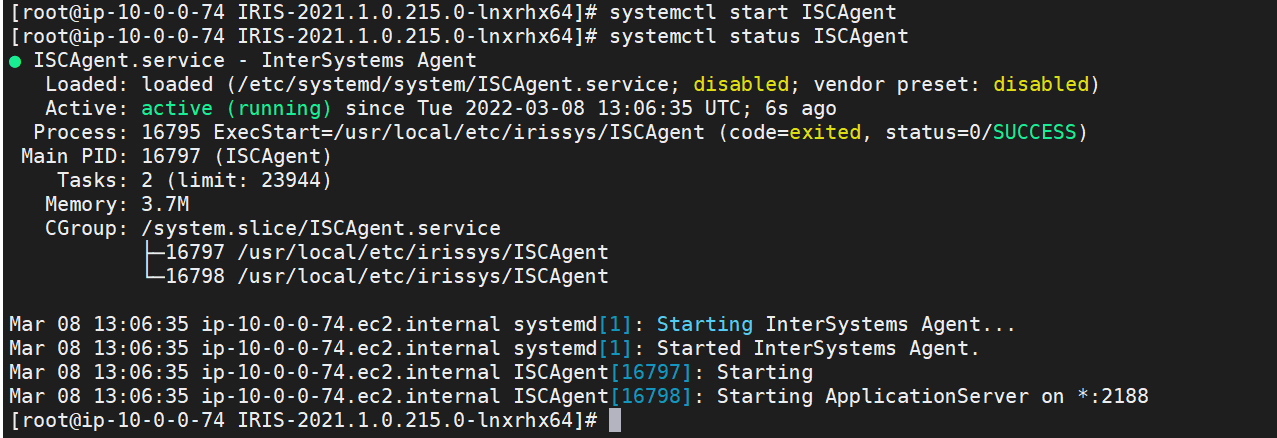Click the green 'active (running)' status text

coord(236,109)
